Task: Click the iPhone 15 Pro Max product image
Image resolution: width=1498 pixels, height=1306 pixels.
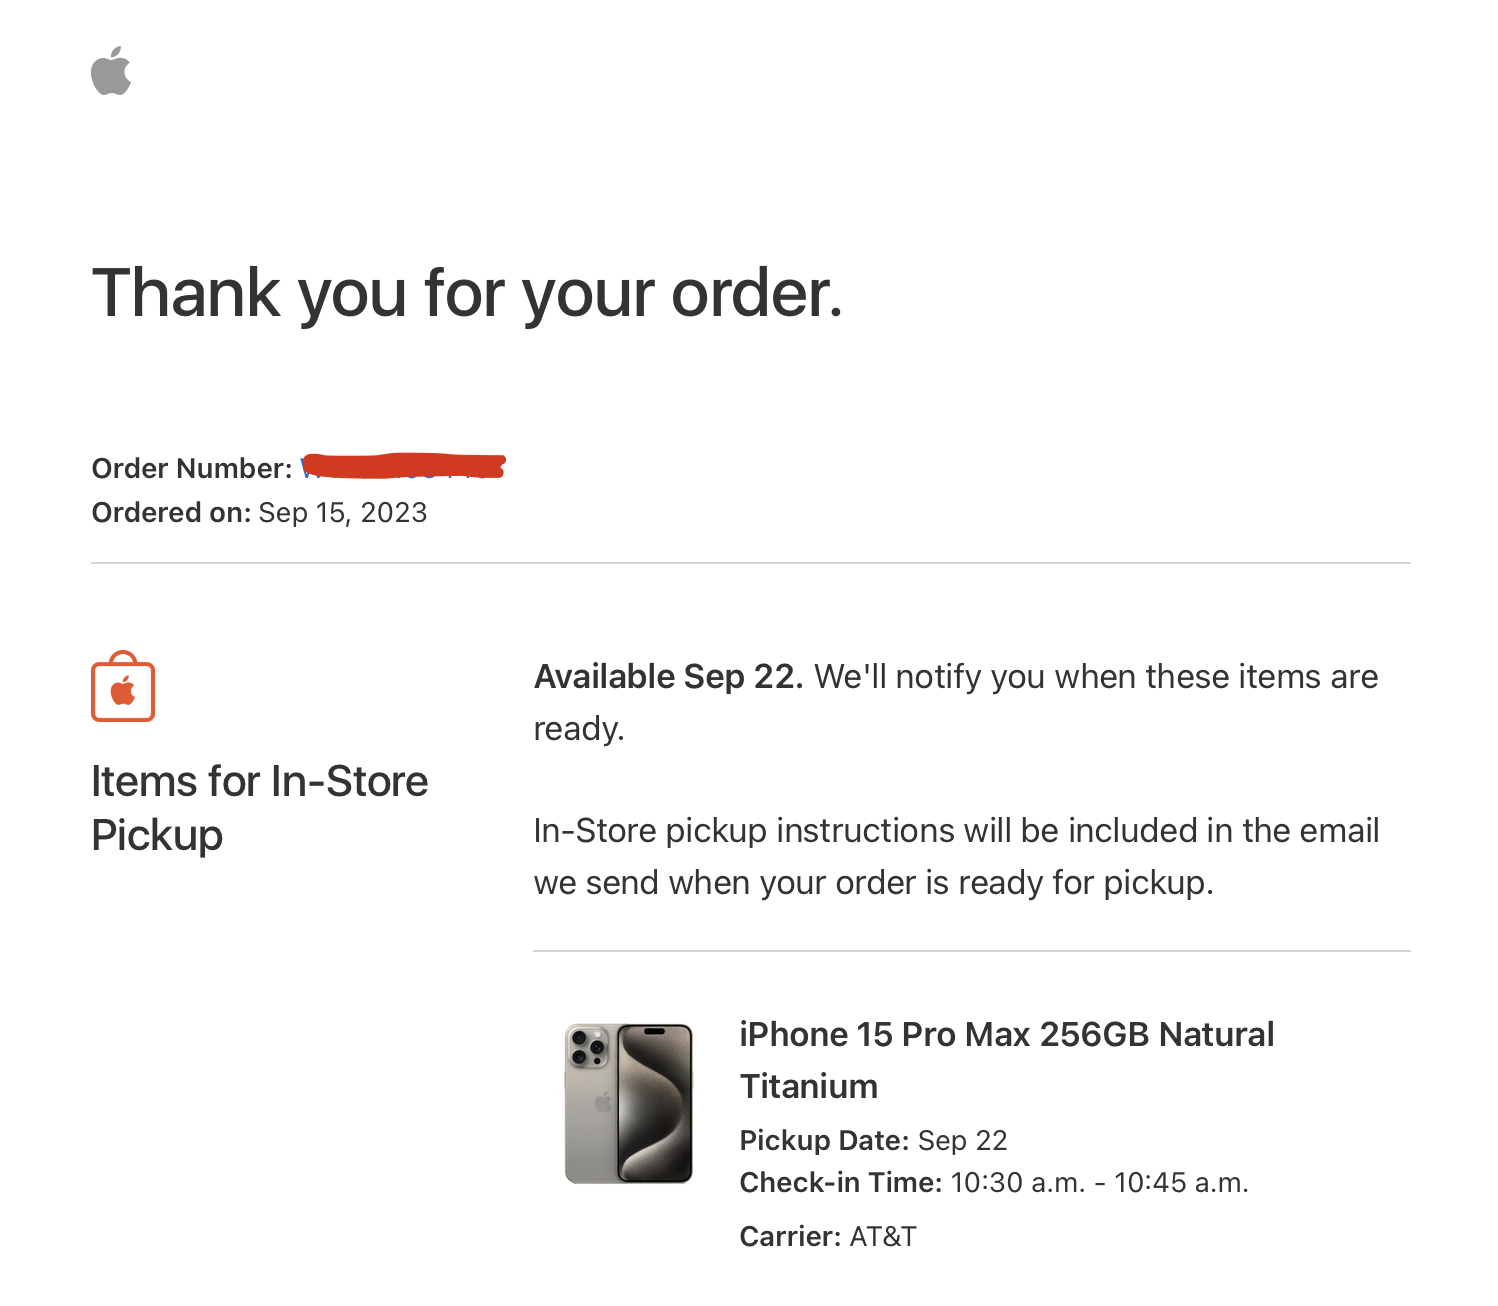Action: pyautogui.click(x=629, y=1103)
